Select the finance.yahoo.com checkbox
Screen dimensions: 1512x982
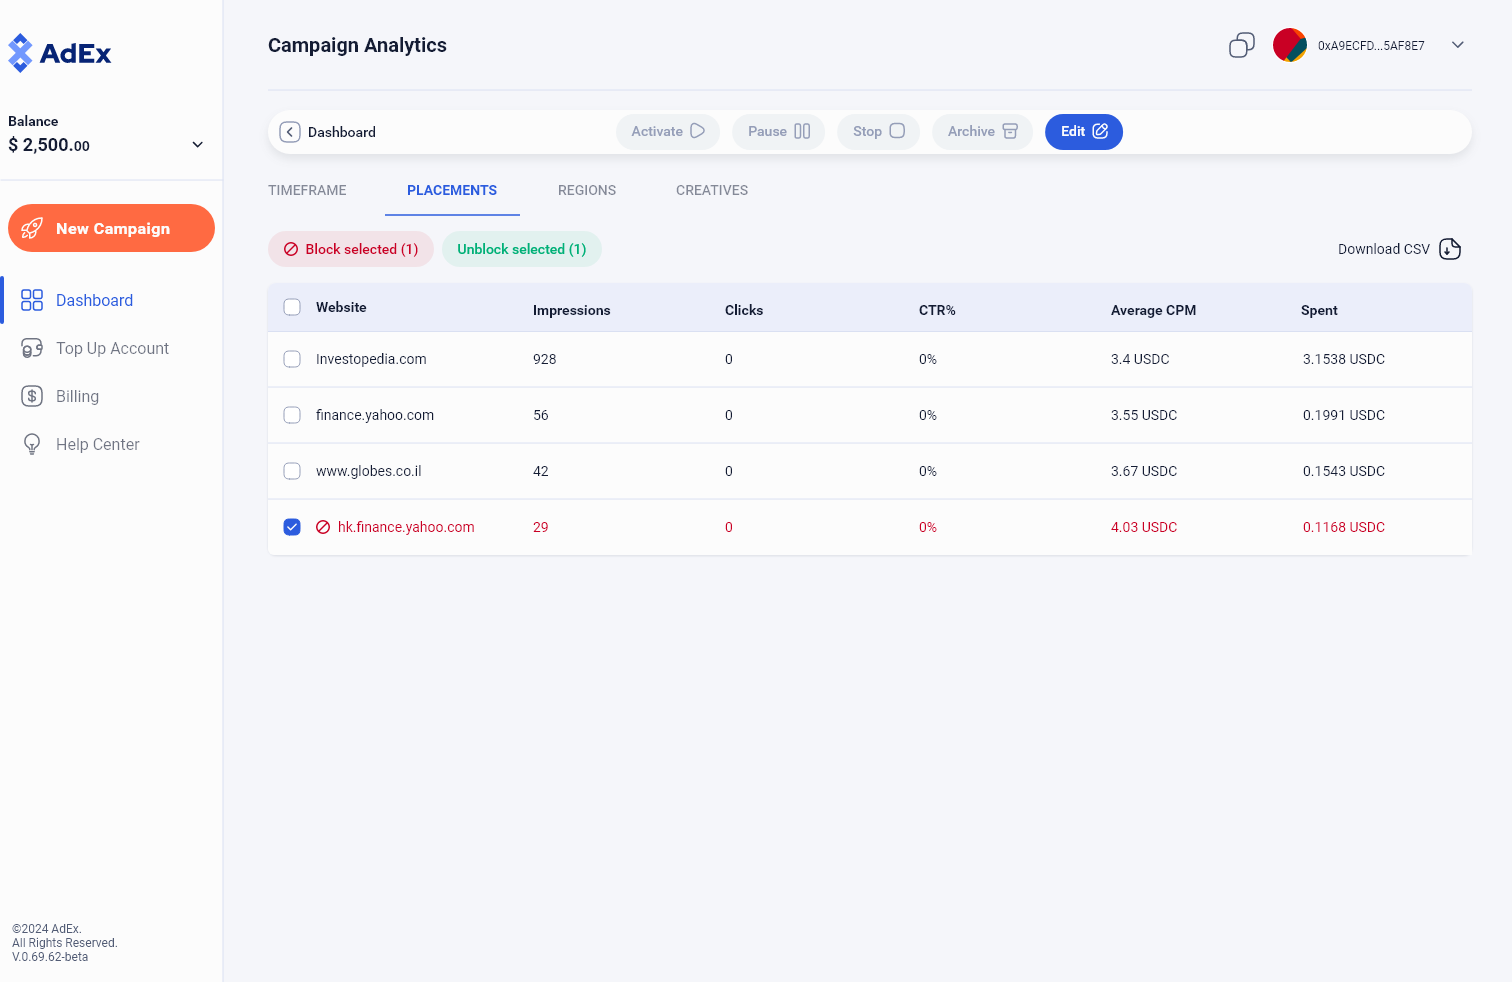292,415
